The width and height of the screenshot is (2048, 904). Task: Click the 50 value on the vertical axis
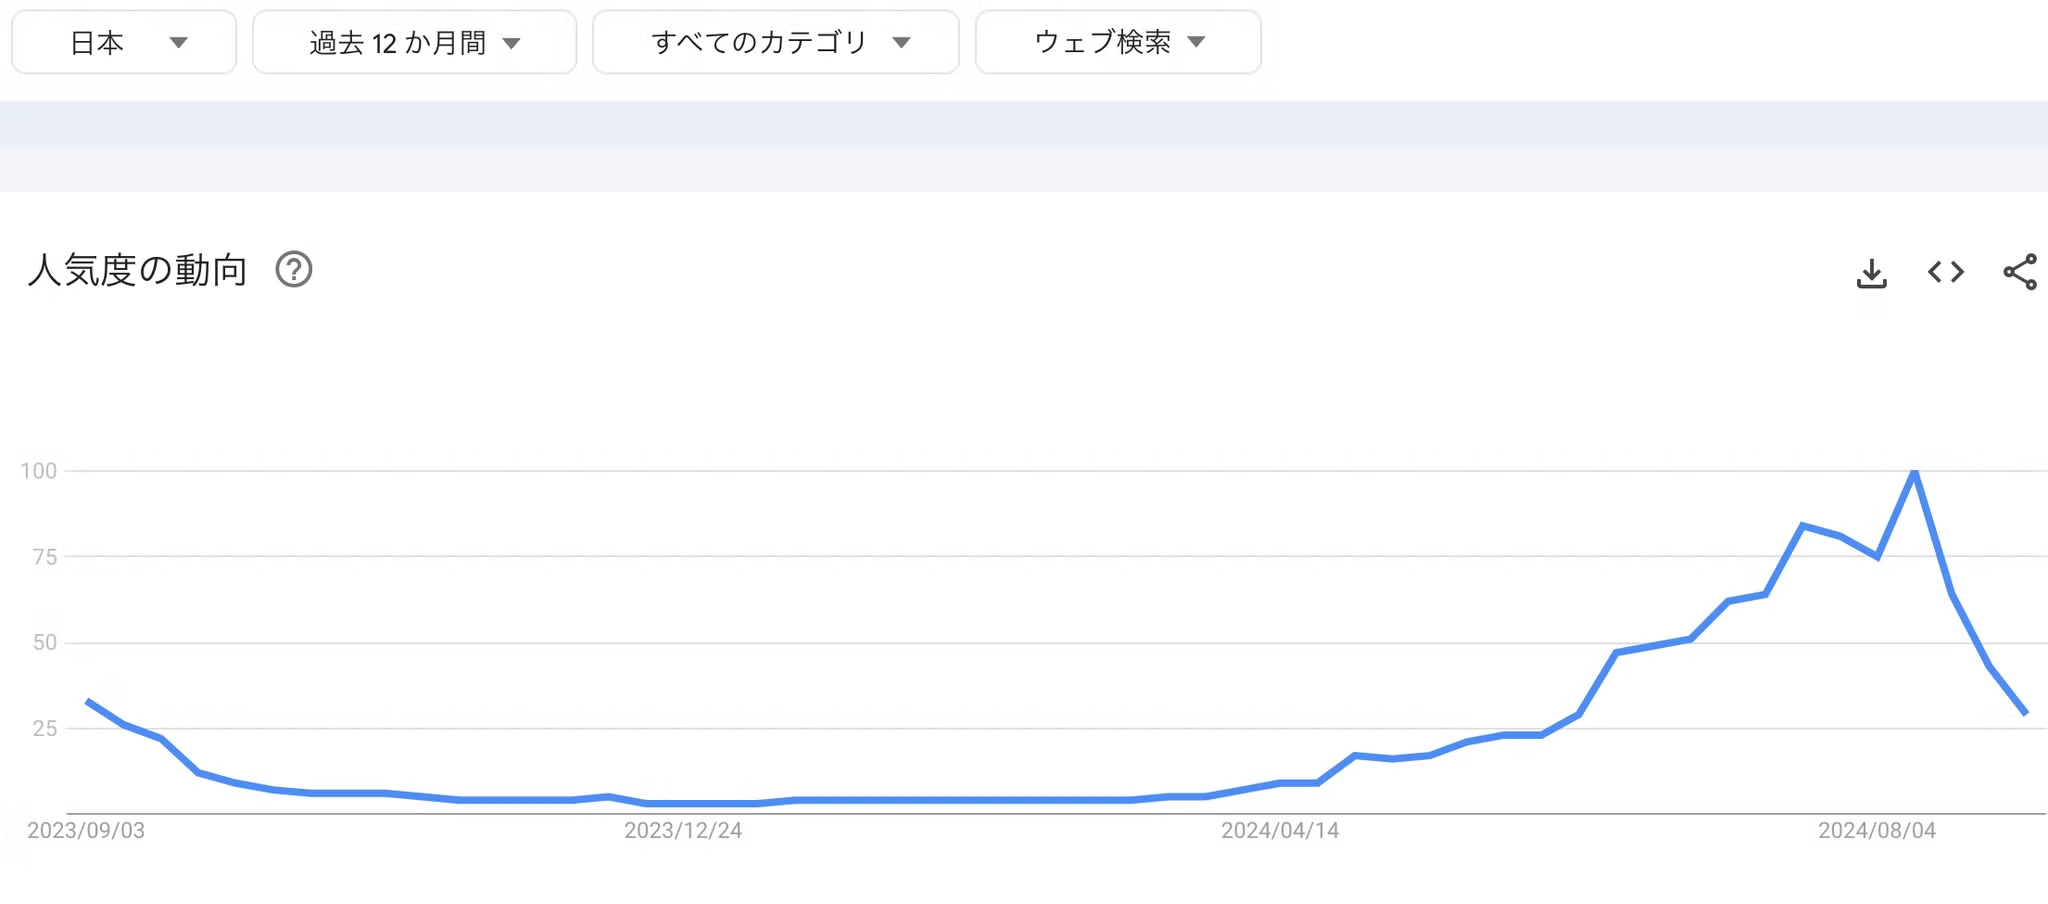pos(45,643)
